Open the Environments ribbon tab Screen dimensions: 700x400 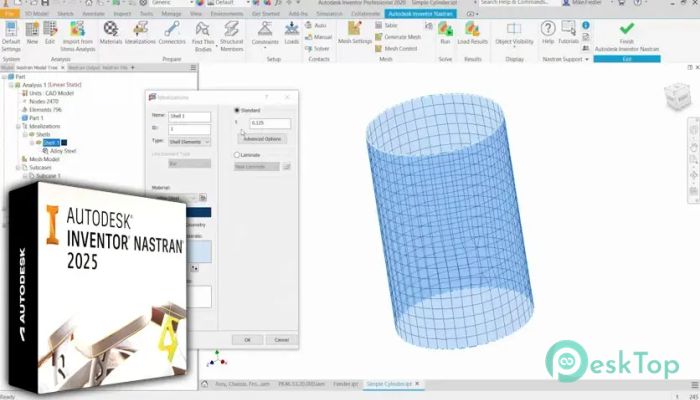227,14
